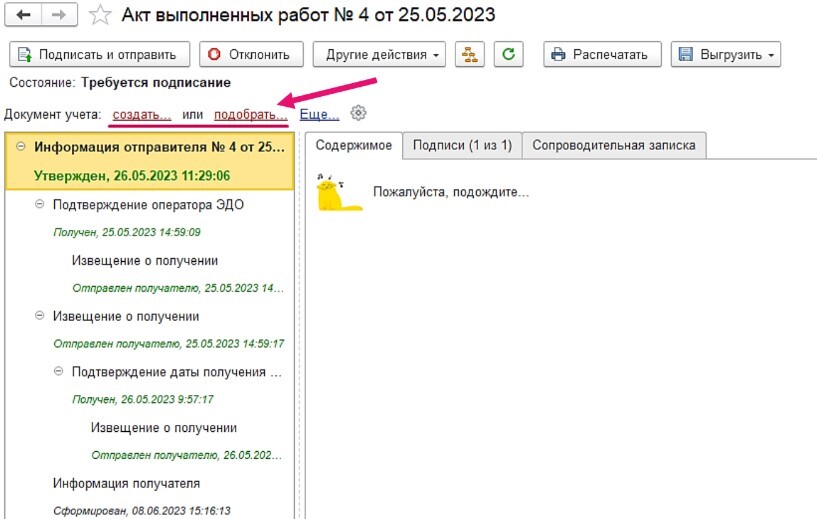This screenshot has height=519, width=817.
Task: Print the act using Распечатать button
Action: [602, 54]
